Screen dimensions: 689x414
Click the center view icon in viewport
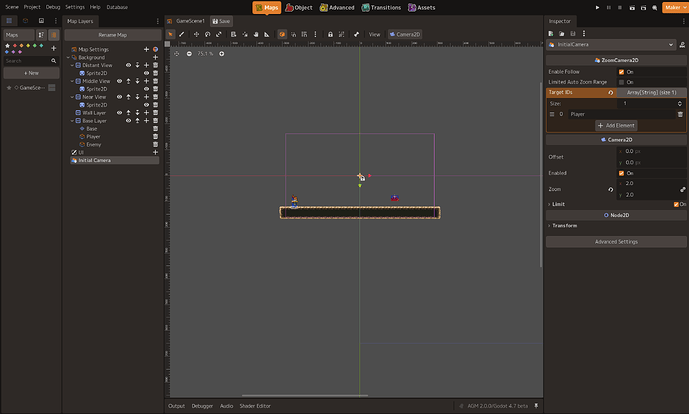pos(177,54)
